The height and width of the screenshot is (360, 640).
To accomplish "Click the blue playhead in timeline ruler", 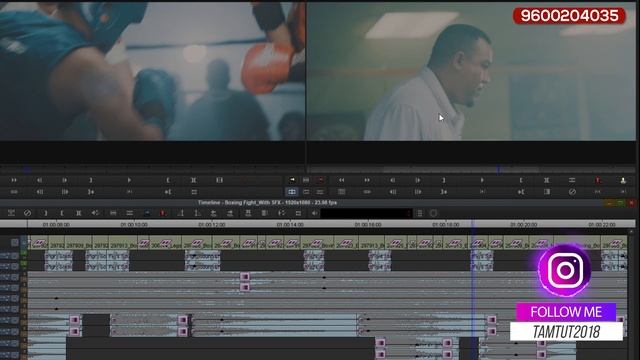I will [473, 224].
